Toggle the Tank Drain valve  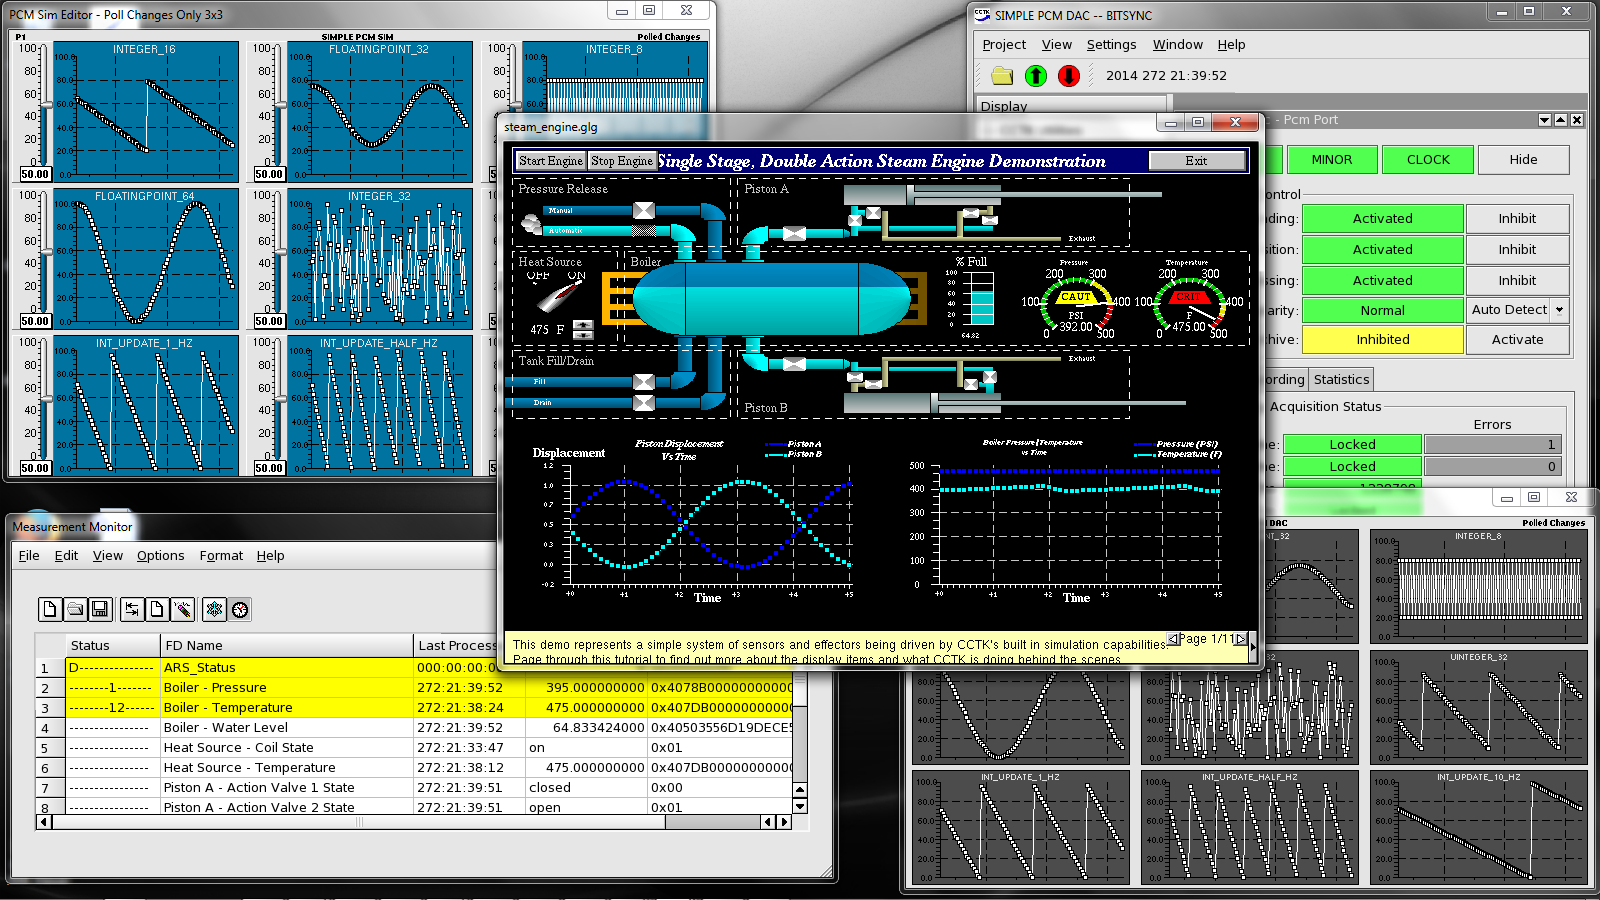pos(644,403)
